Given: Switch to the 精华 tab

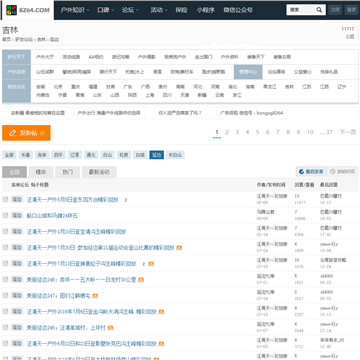Looking at the screenshot, I should pos(40,172).
